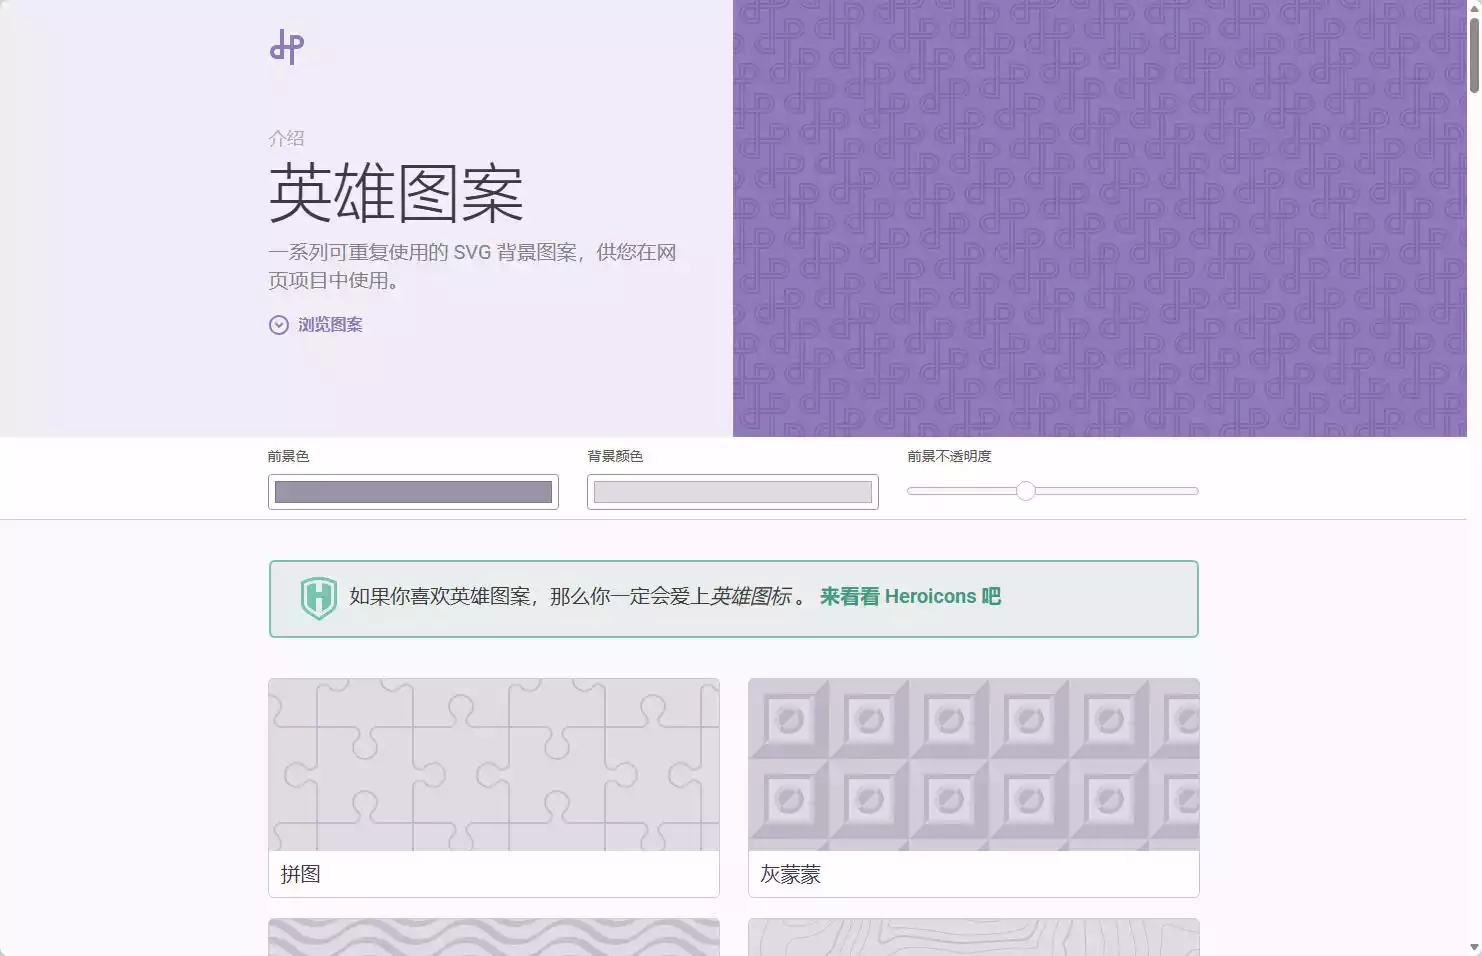Select the 拼图 pattern preview
1482x956 pixels.
[494, 765]
